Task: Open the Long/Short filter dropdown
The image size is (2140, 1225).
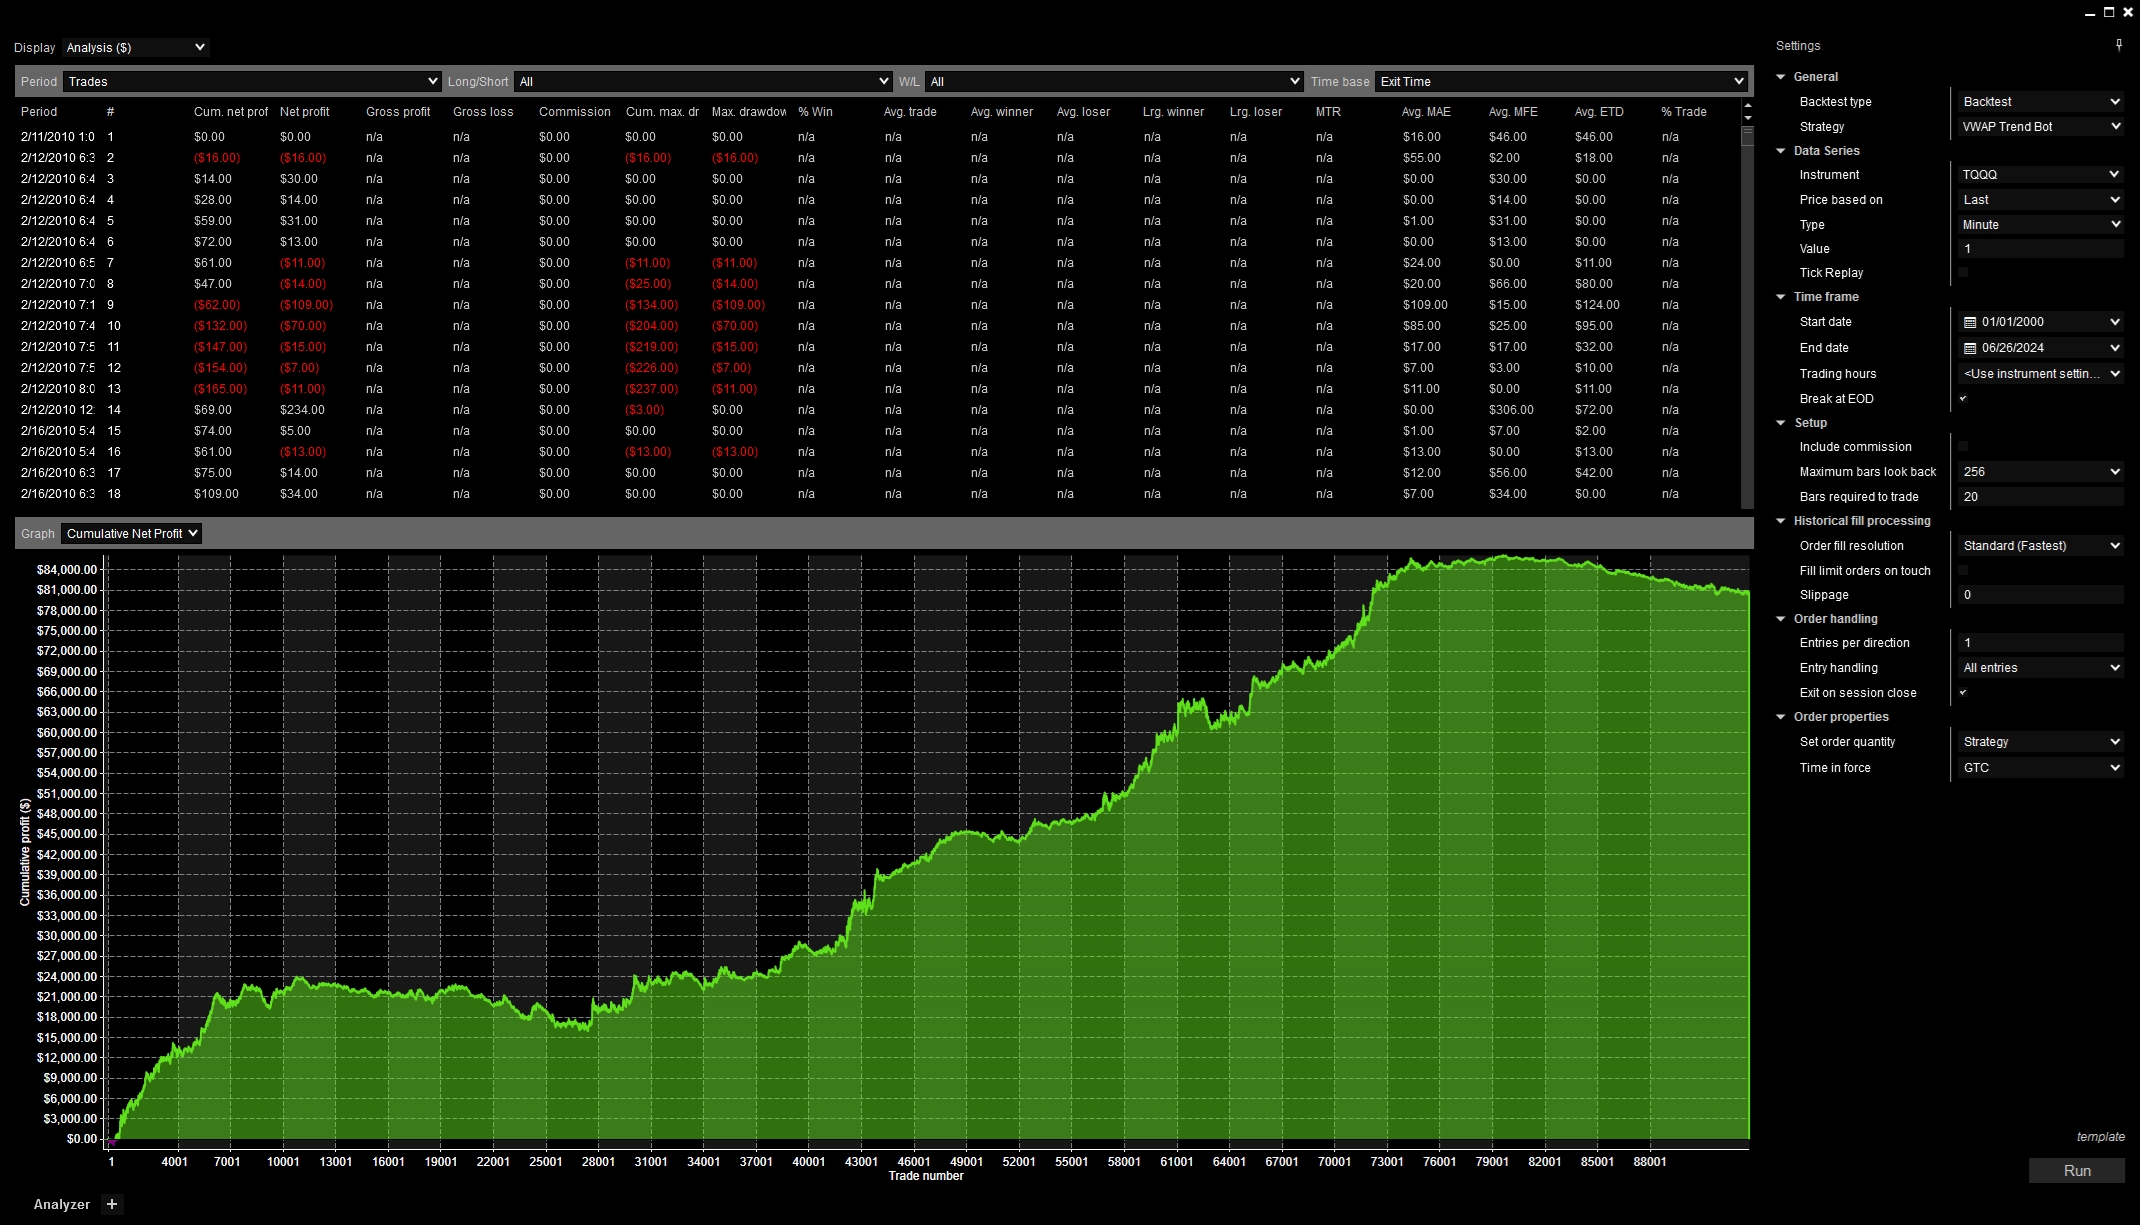Action: tap(703, 81)
